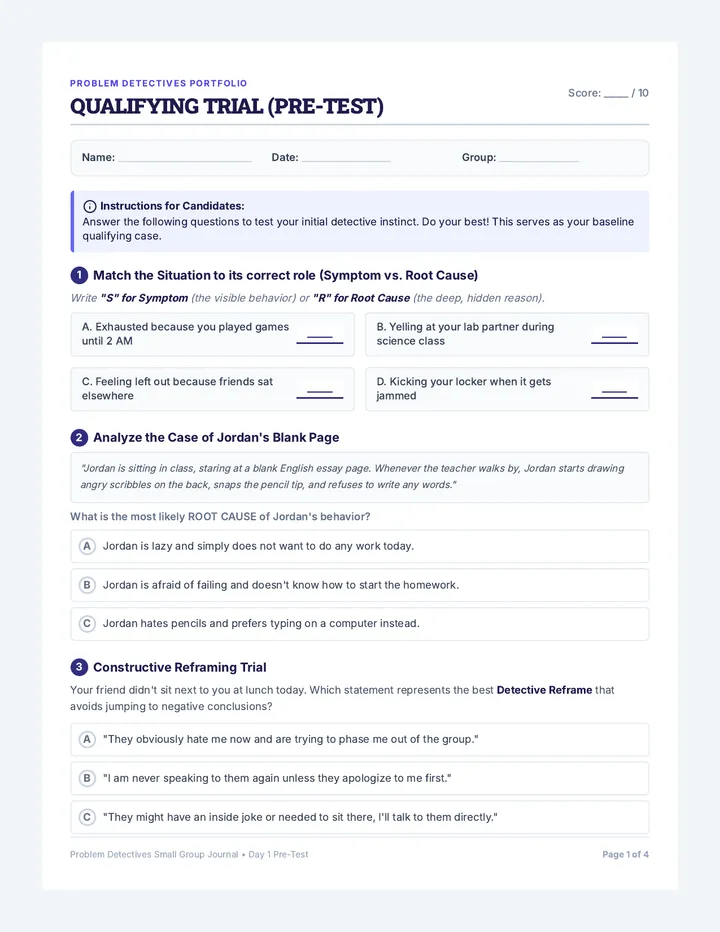The image size is (720, 932).
Task: Choose reframe C: inside joke, talk directly
Action: tap(359, 817)
